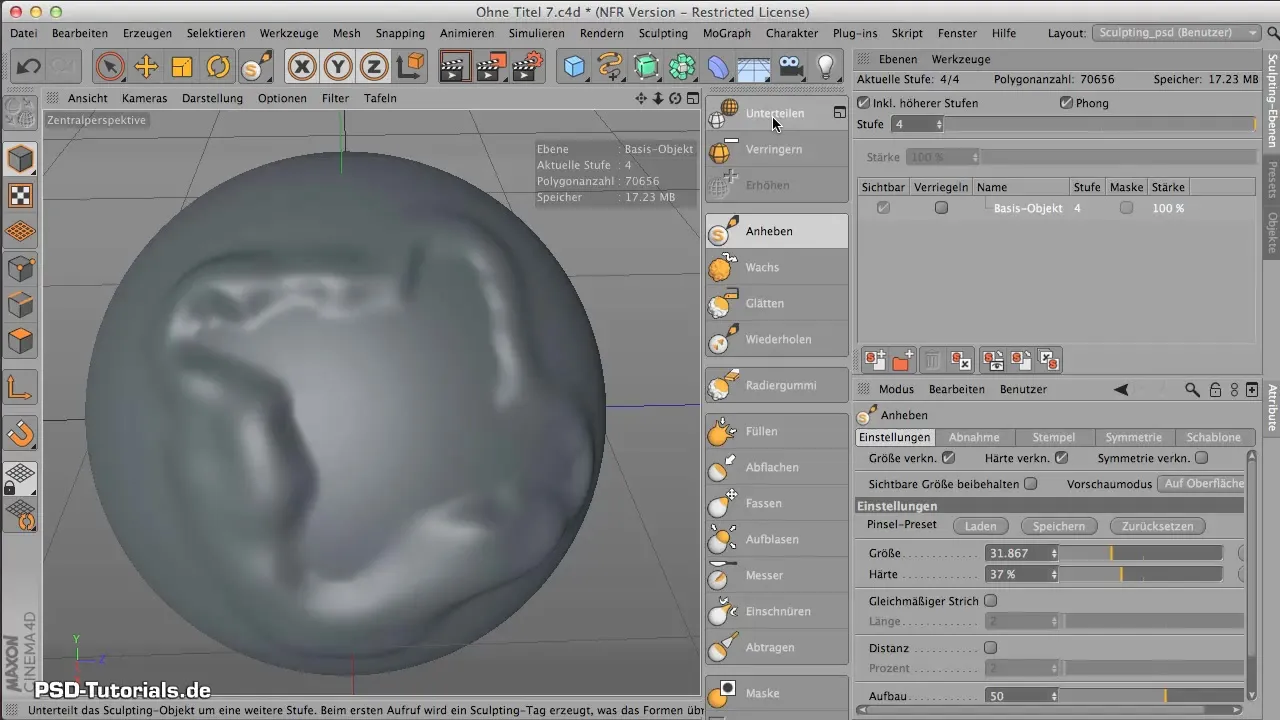Choose the Maske mask tool

coord(776,693)
